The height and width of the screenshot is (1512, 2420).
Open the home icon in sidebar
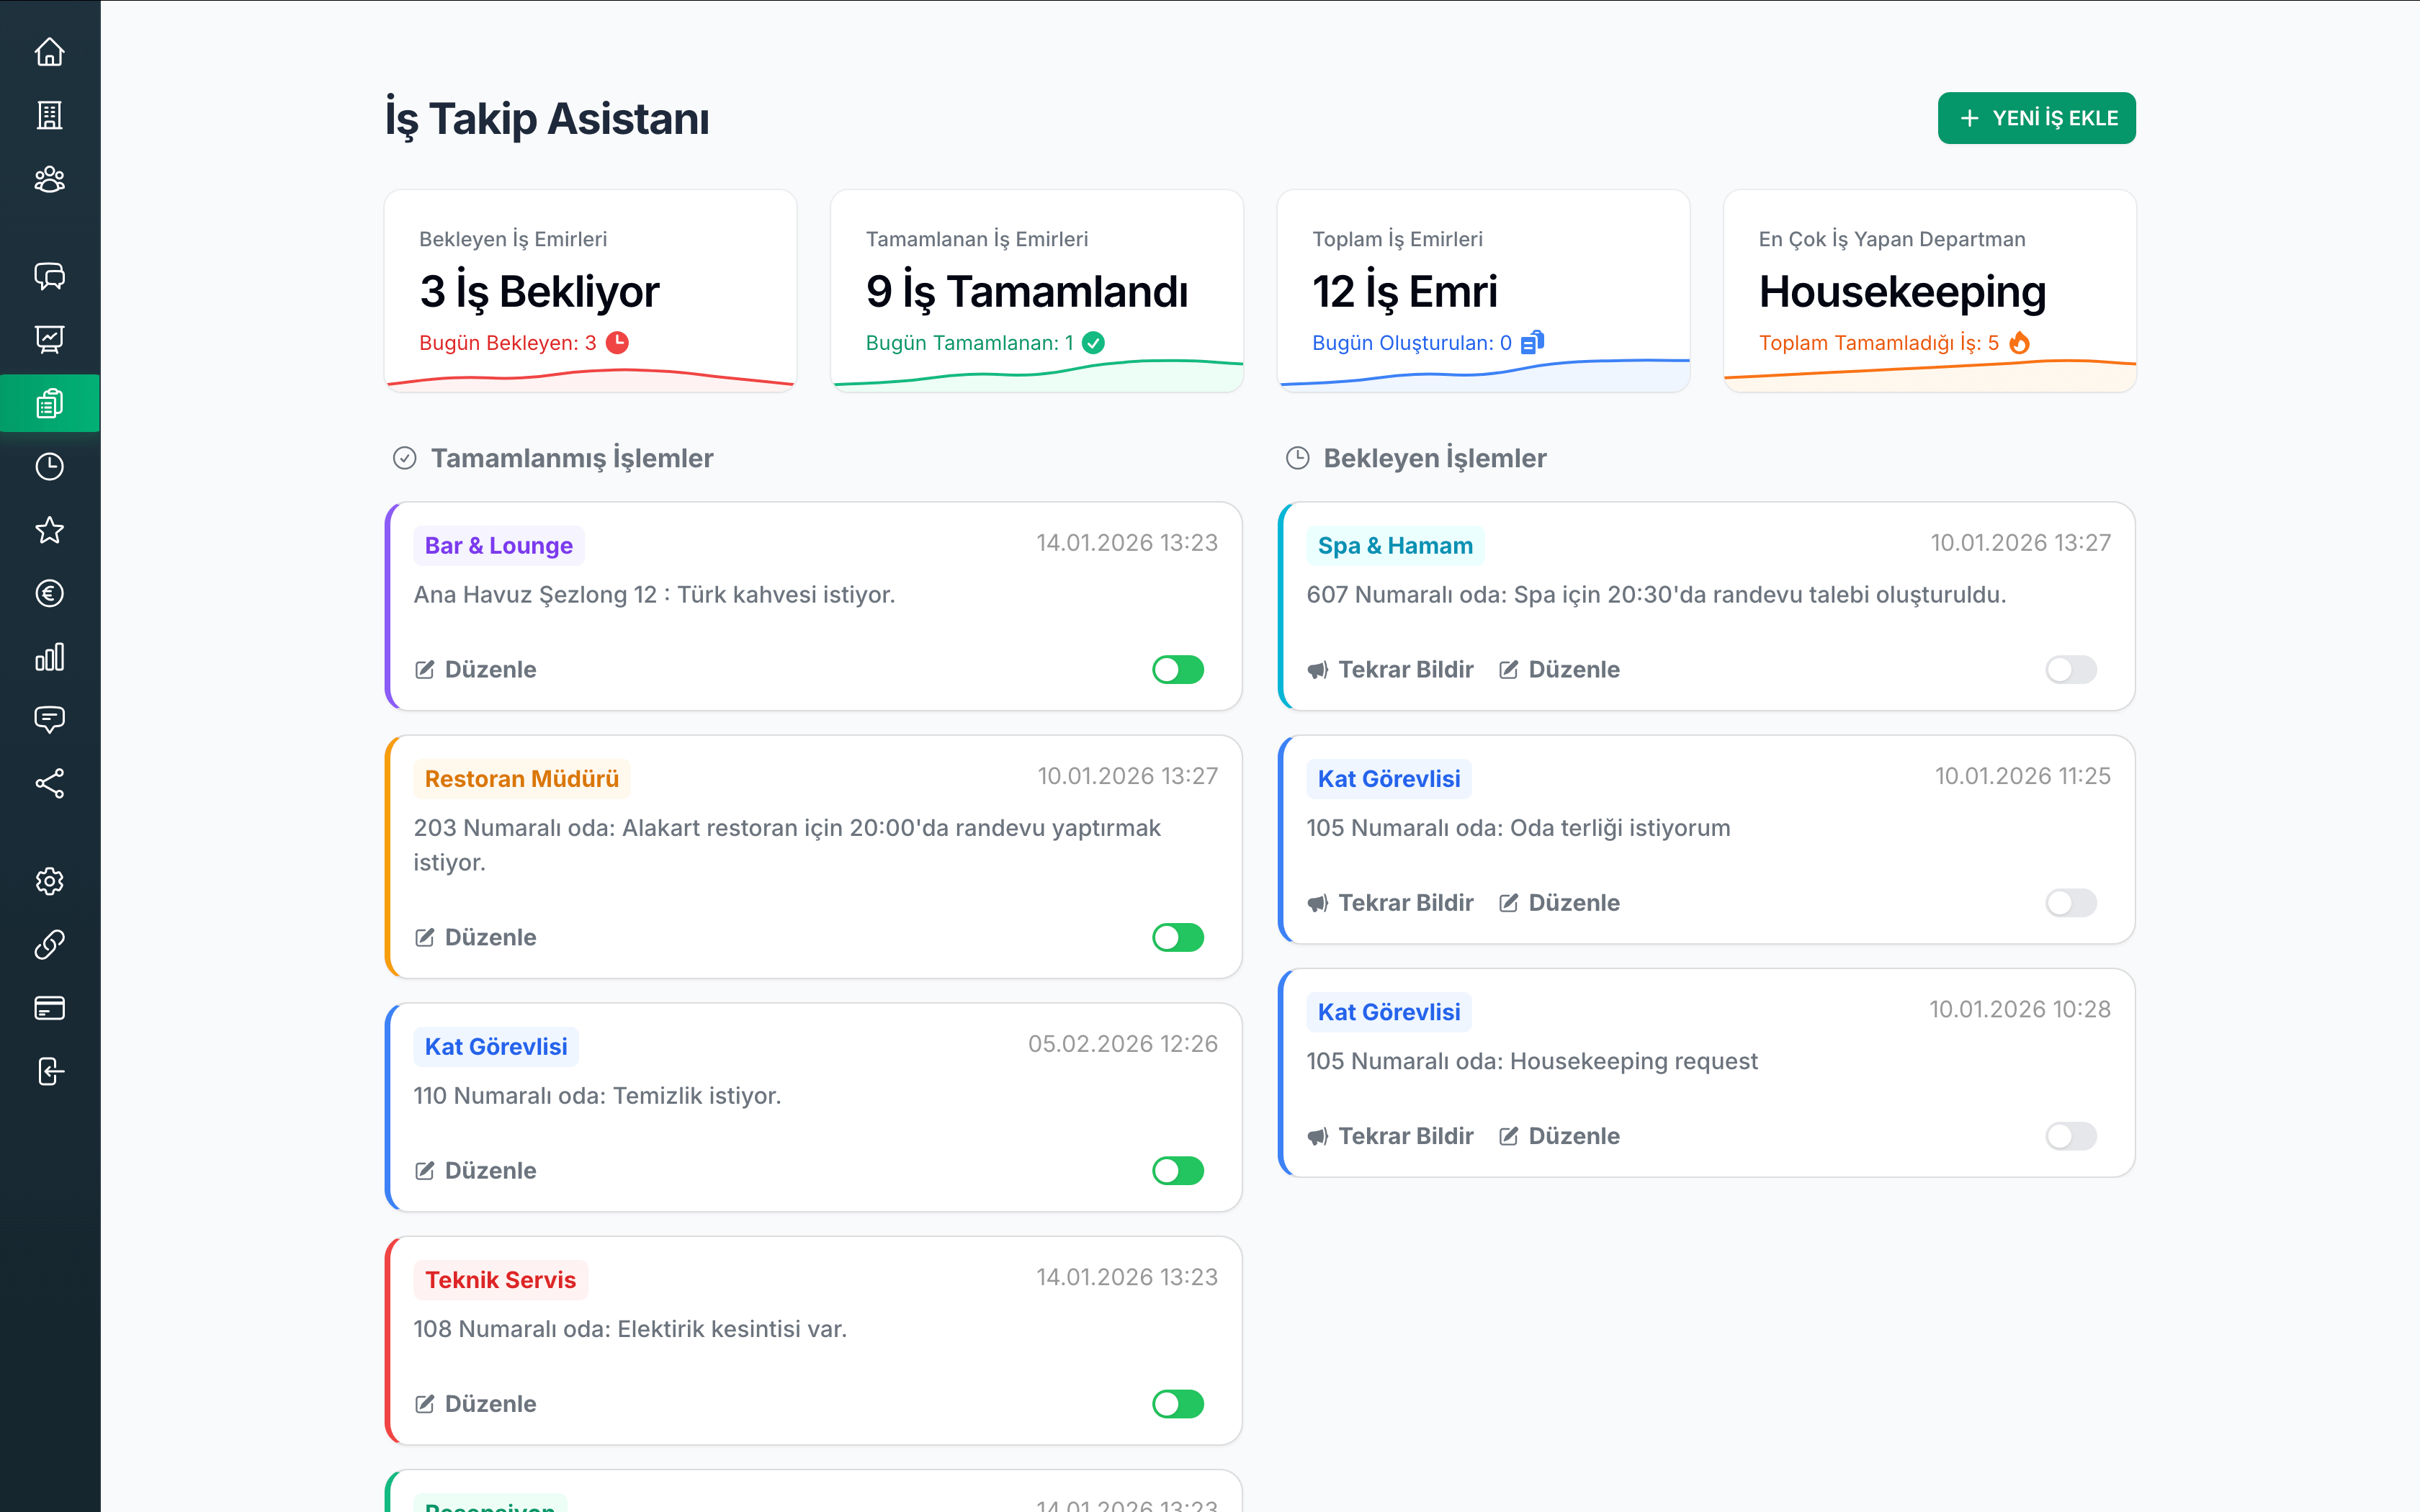(49, 52)
